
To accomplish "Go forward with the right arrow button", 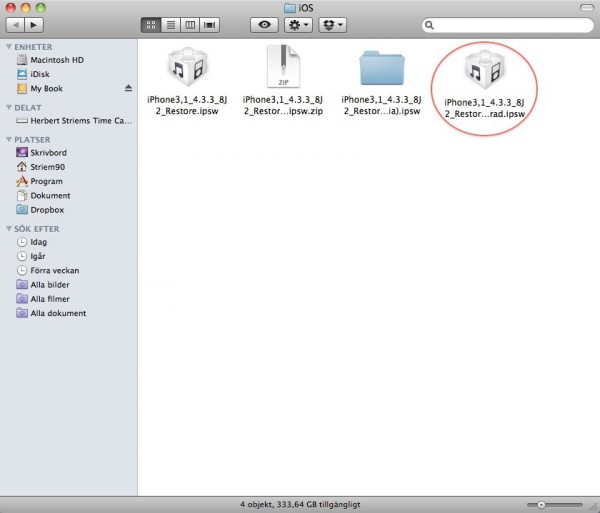I will (x=34, y=25).
